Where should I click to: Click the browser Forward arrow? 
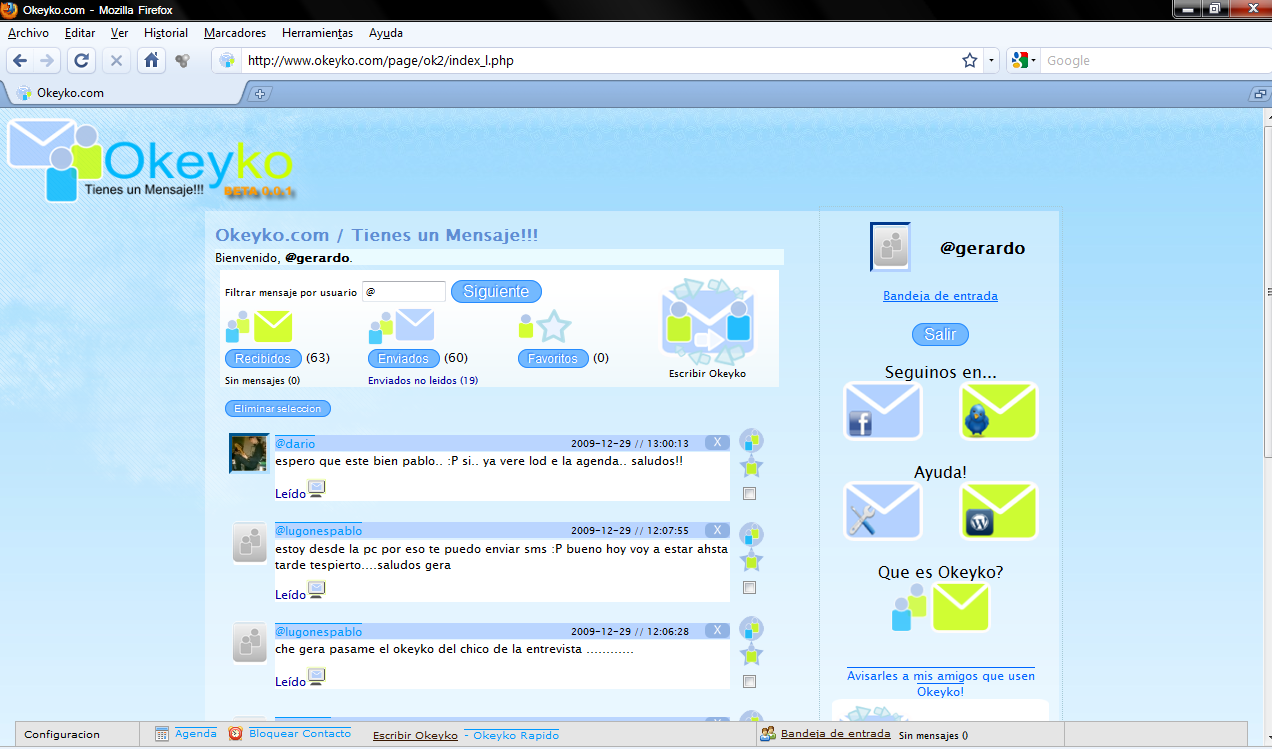tap(46, 61)
